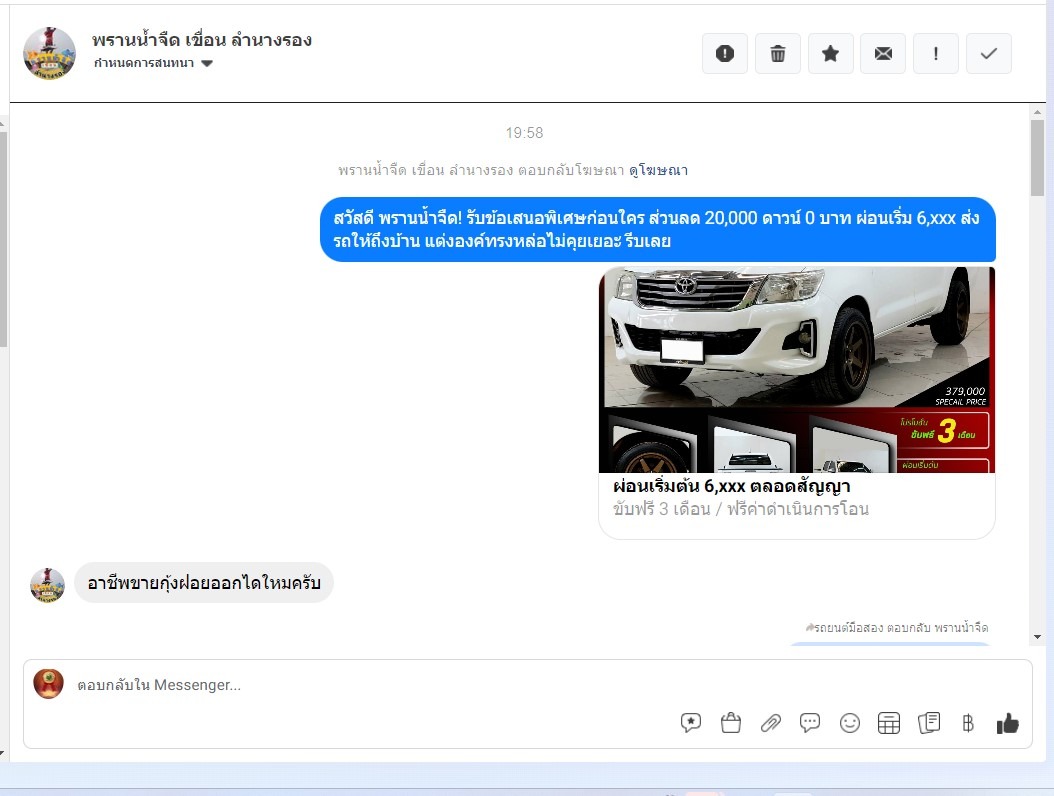Mark as unread with the envelope icon
Viewport: 1054px width, 796px height.
point(883,54)
